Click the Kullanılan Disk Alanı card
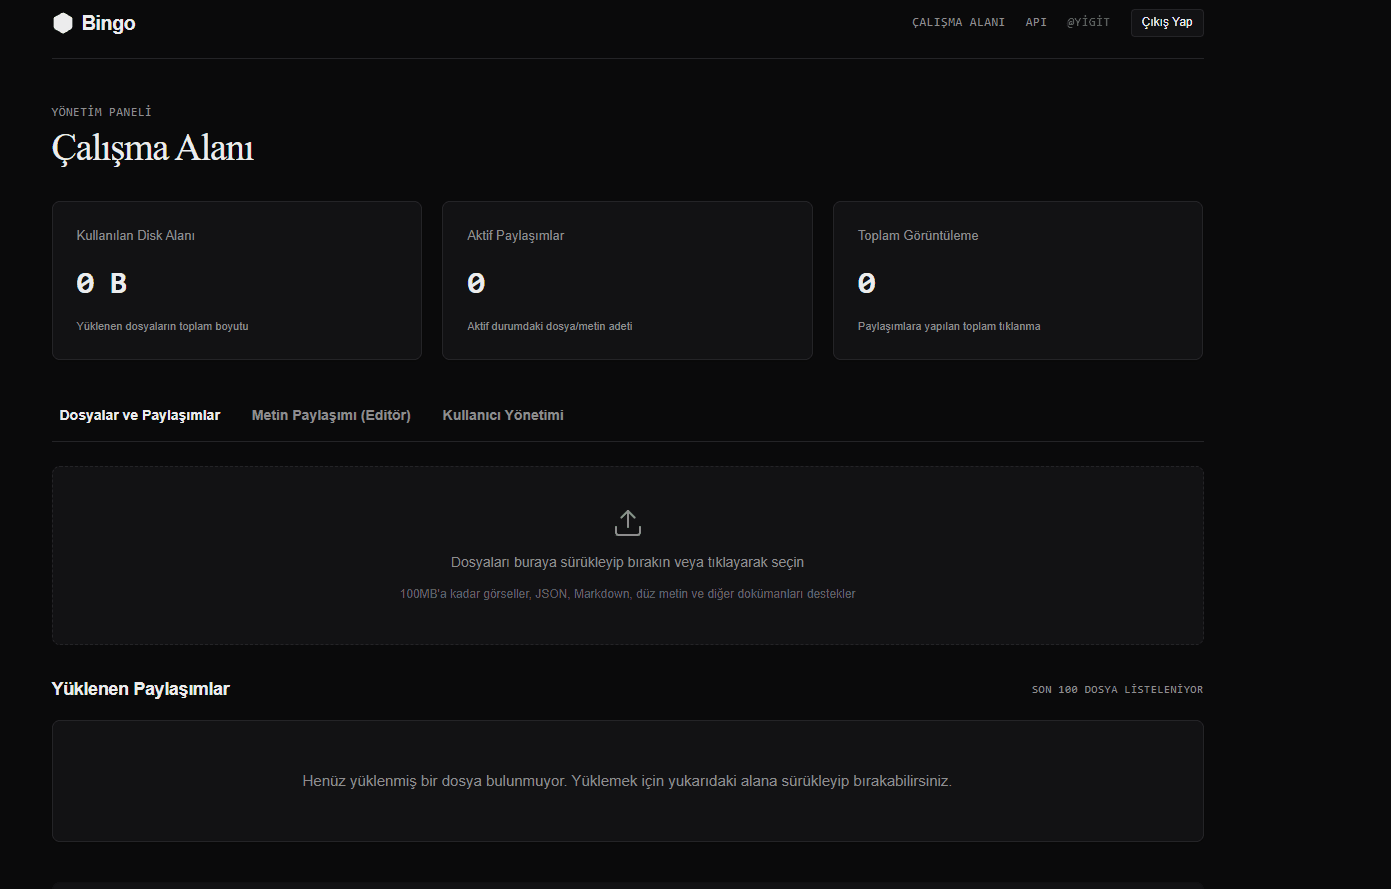The image size is (1391, 889). tap(237, 281)
